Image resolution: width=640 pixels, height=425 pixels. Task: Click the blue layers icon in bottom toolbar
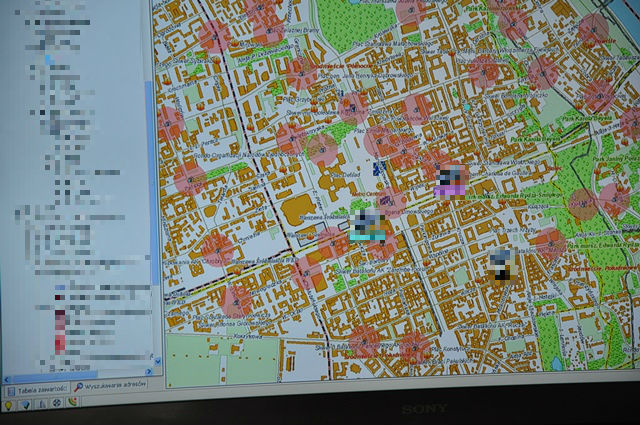point(24,404)
